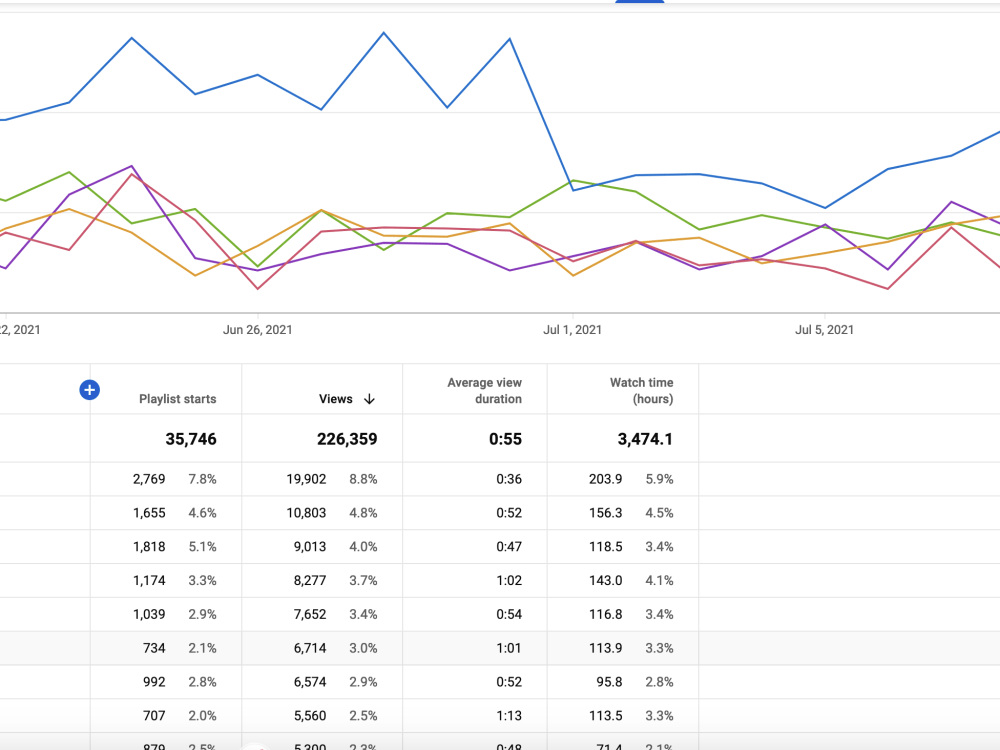Click the 1:13 average view duration cell
1000x750 pixels.
(509, 716)
